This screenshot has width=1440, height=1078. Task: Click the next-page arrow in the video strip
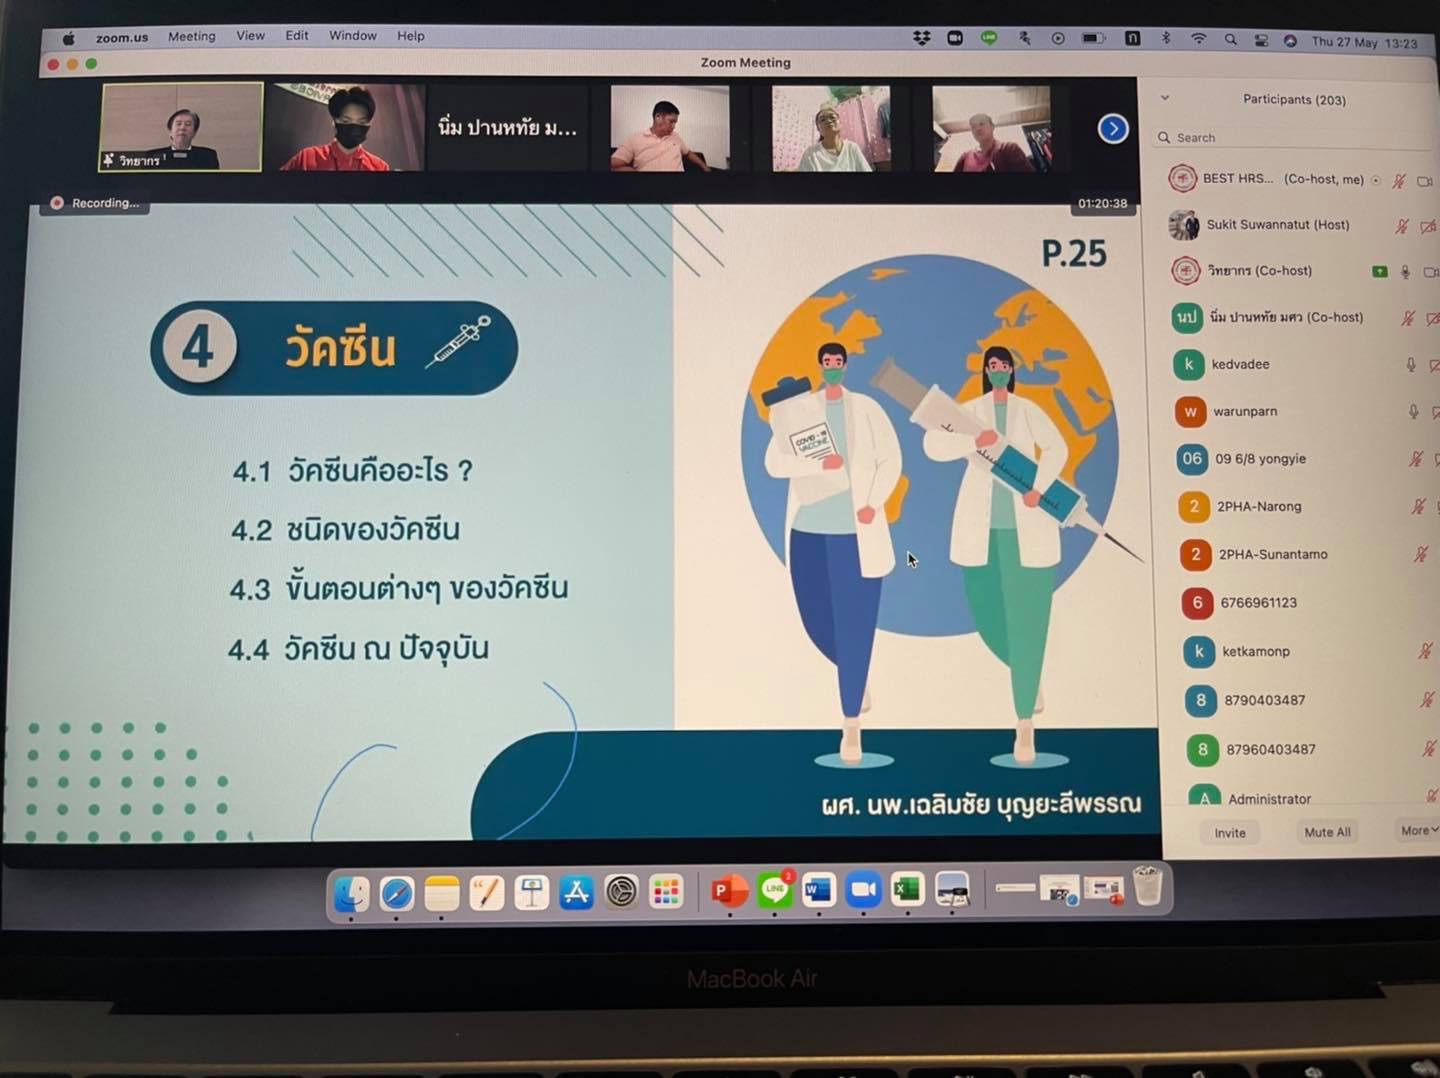[x=1113, y=129]
